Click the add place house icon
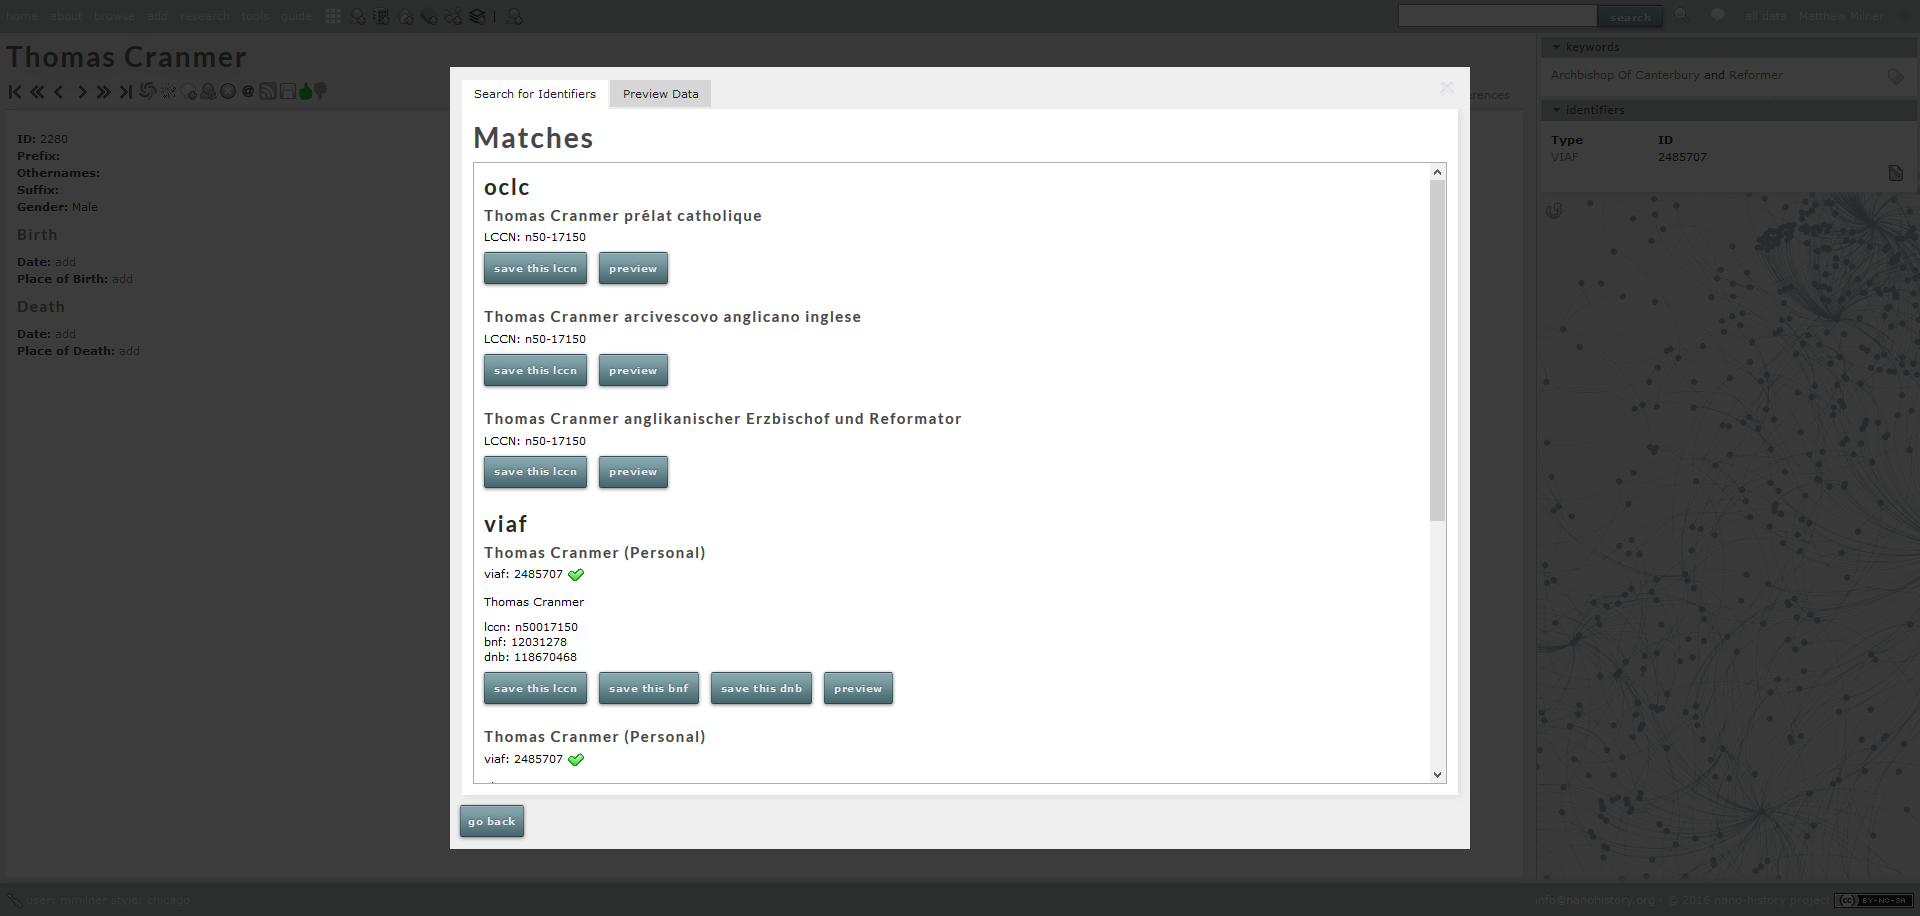 pos(406,17)
